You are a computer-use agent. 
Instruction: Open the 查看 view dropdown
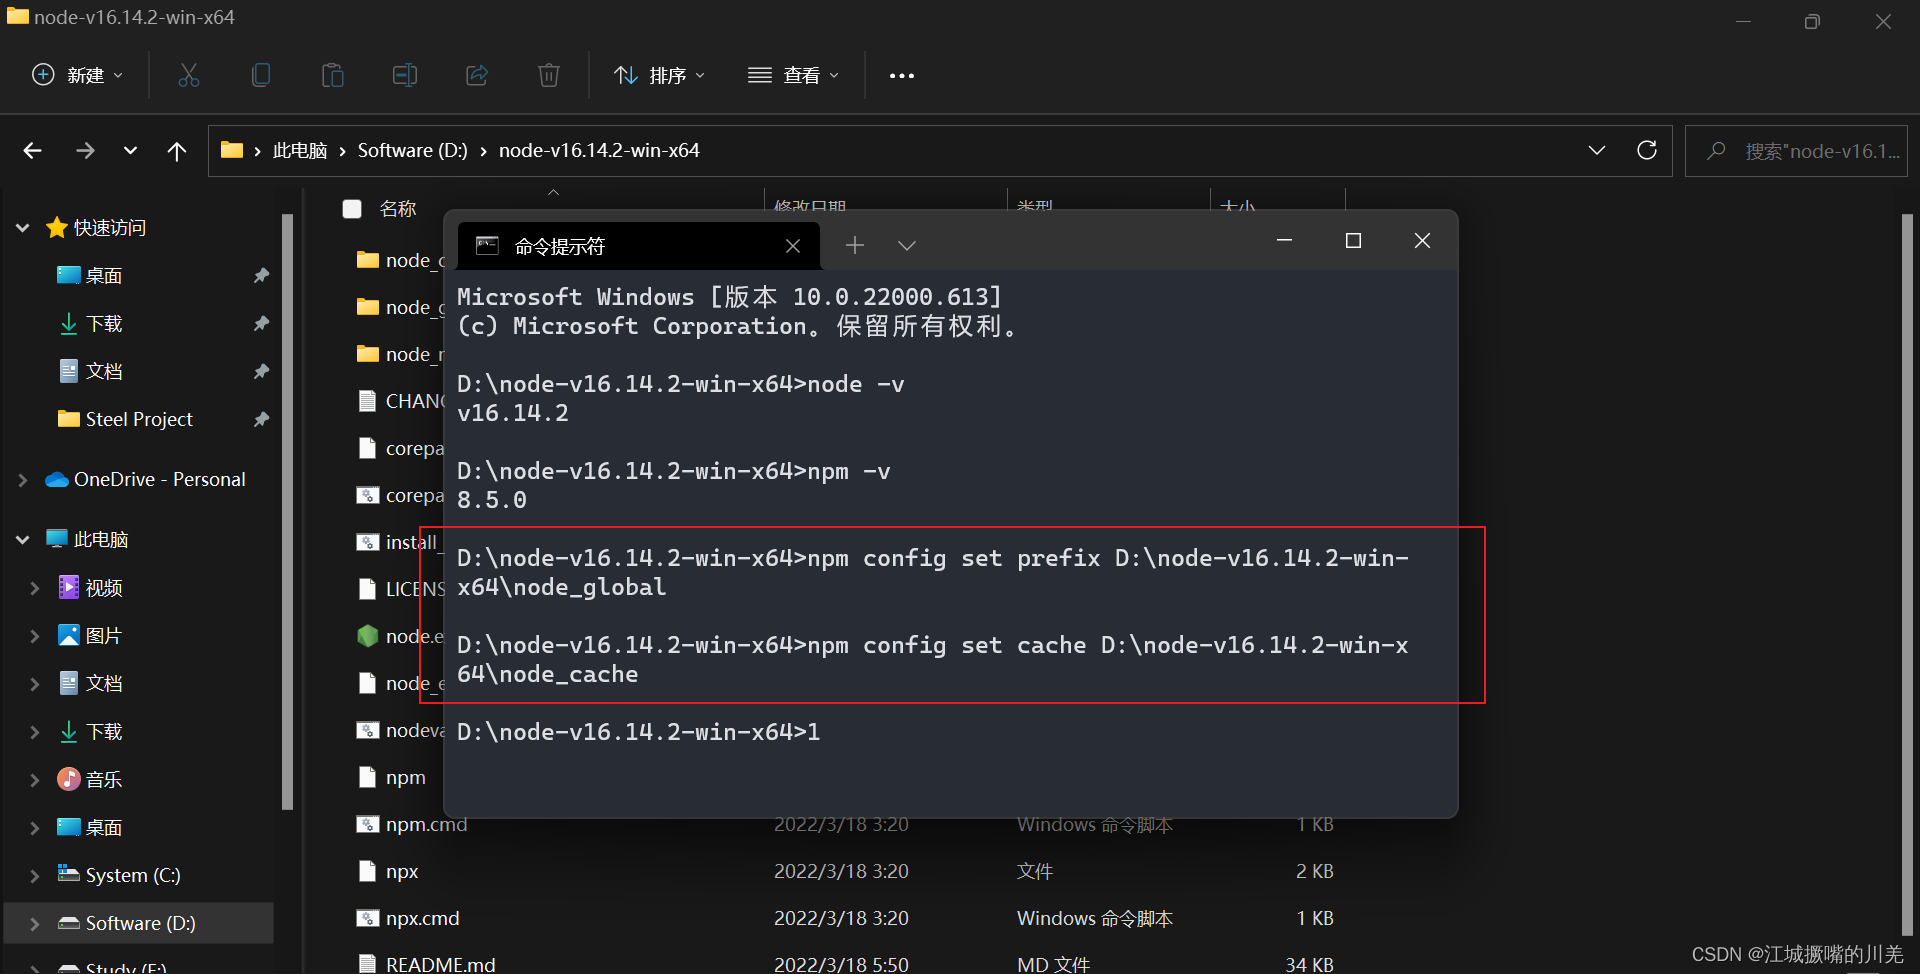click(x=793, y=75)
